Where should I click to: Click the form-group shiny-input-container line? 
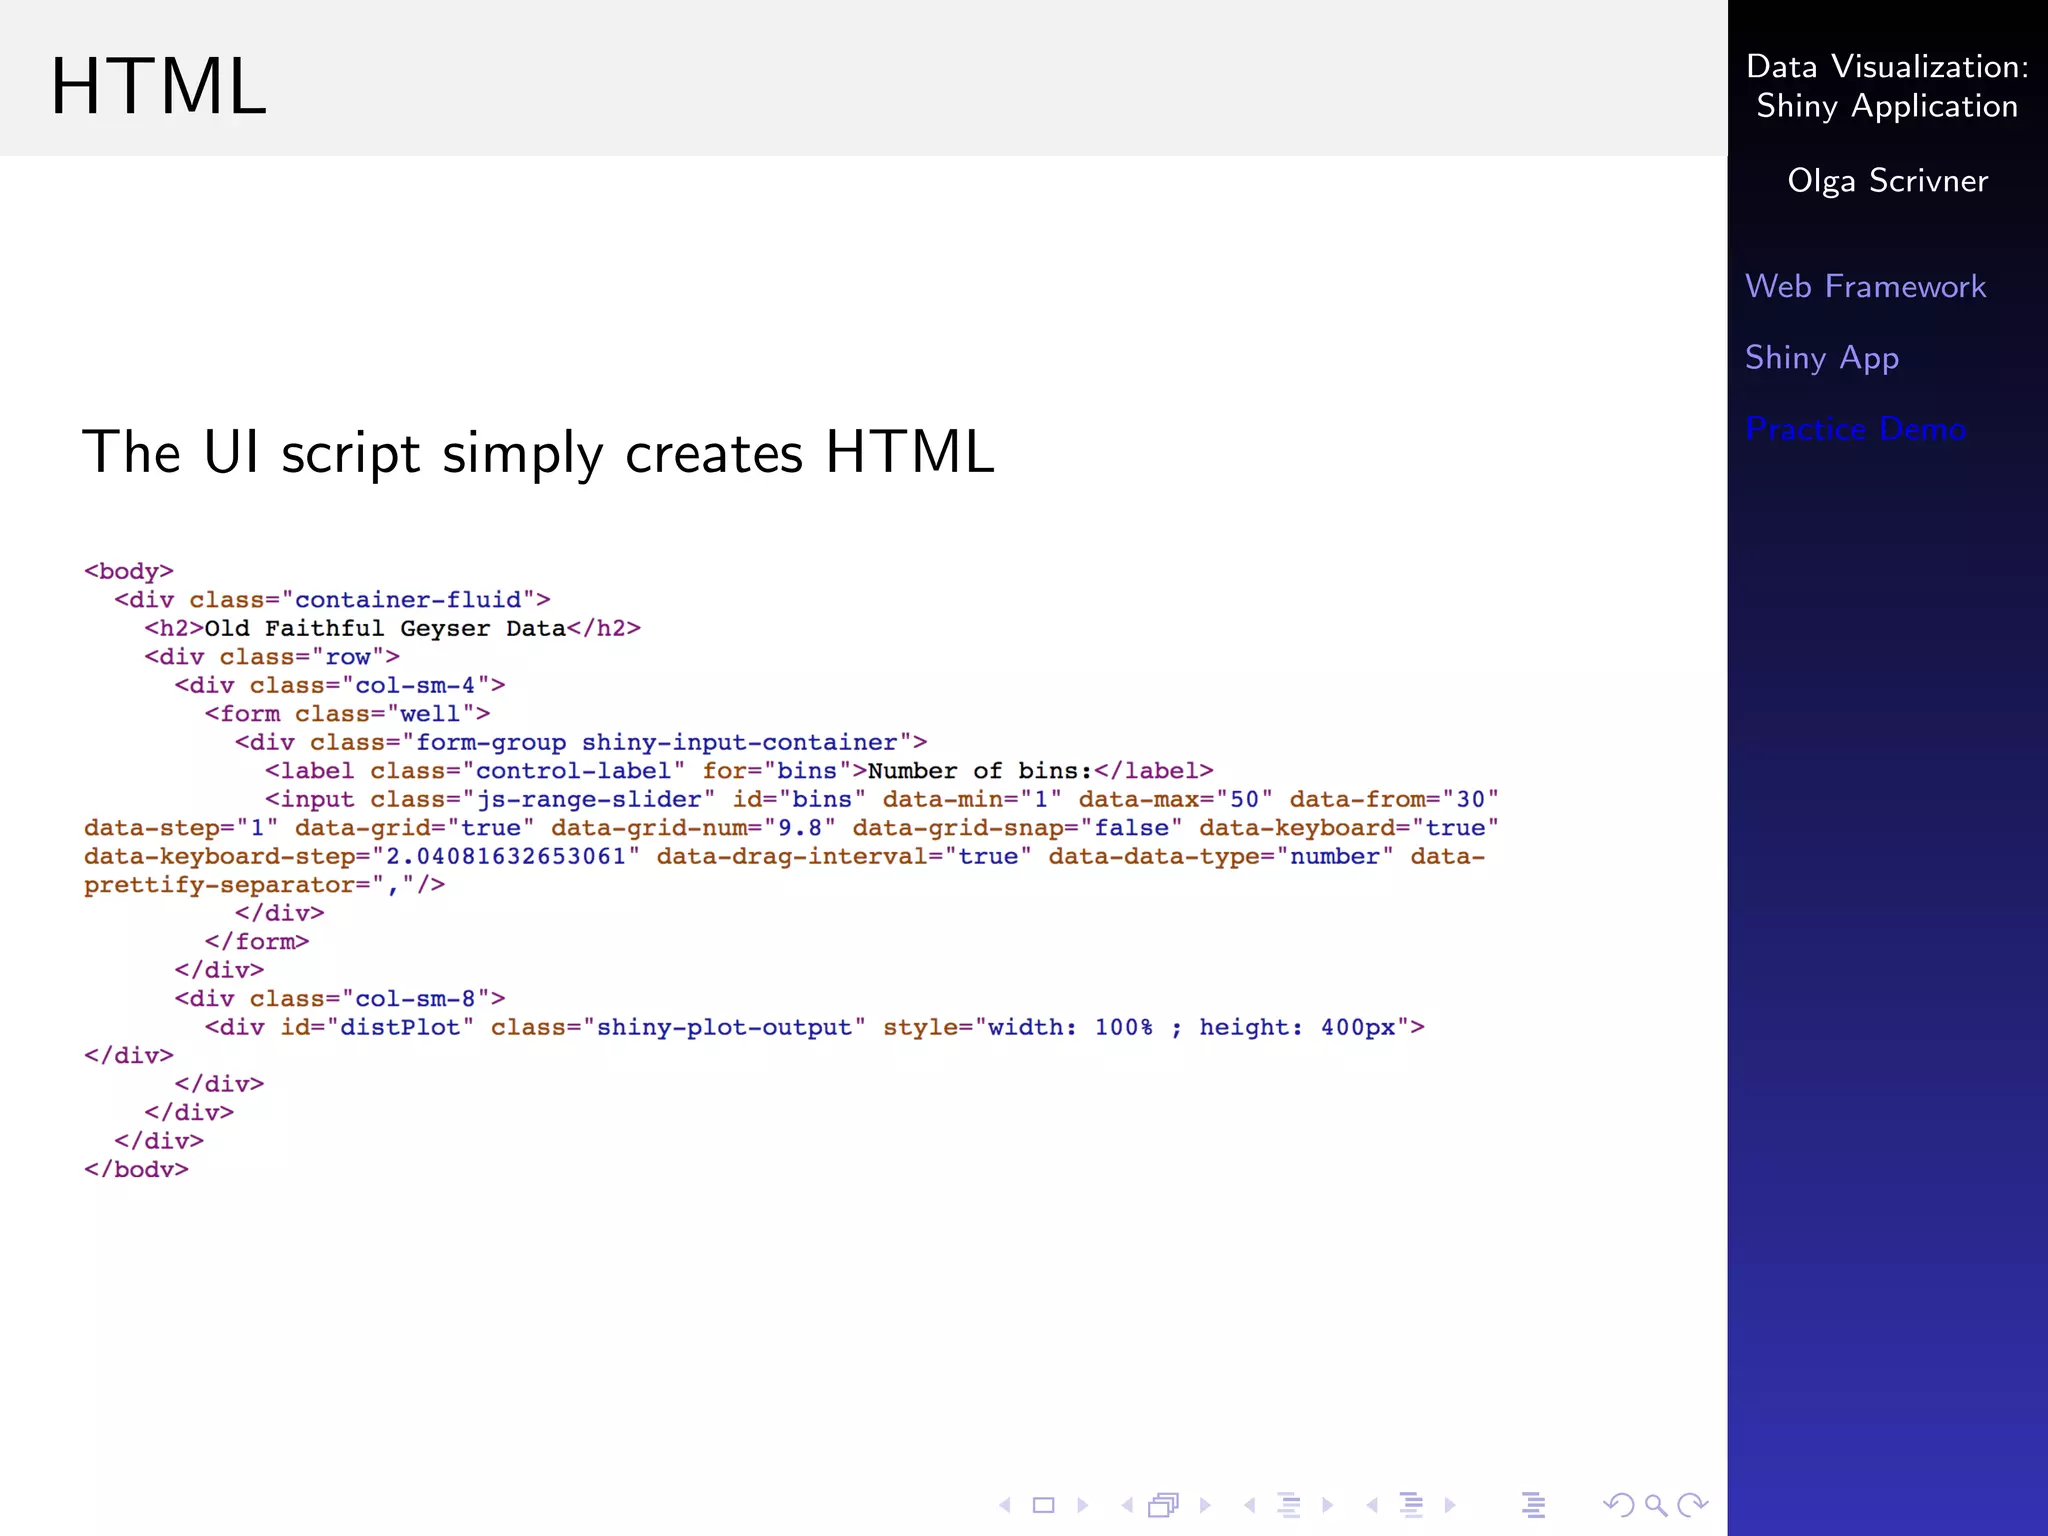tap(581, 743)
